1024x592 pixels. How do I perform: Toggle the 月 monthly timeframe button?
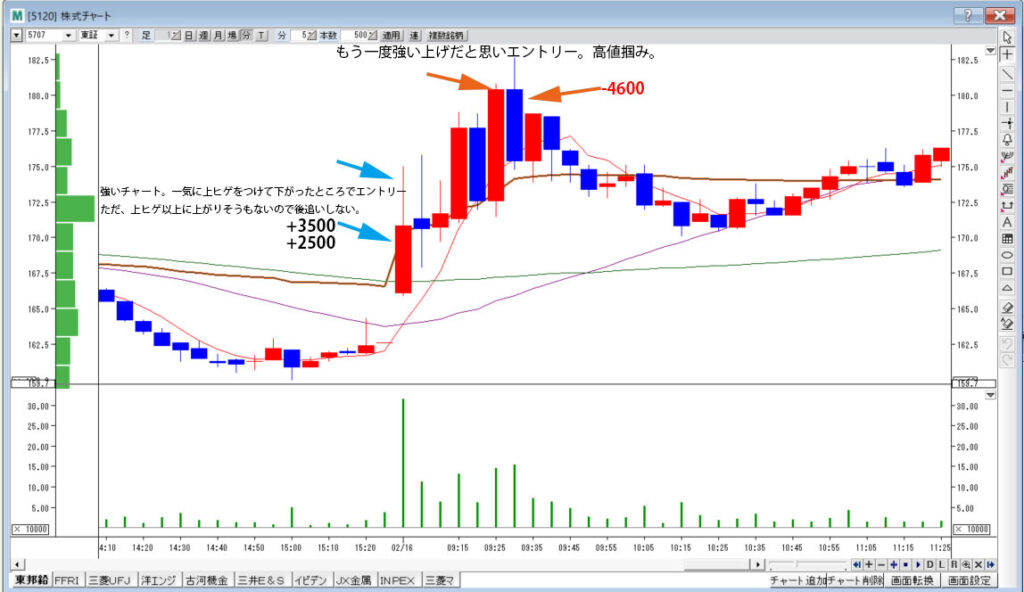coord(218,35)
